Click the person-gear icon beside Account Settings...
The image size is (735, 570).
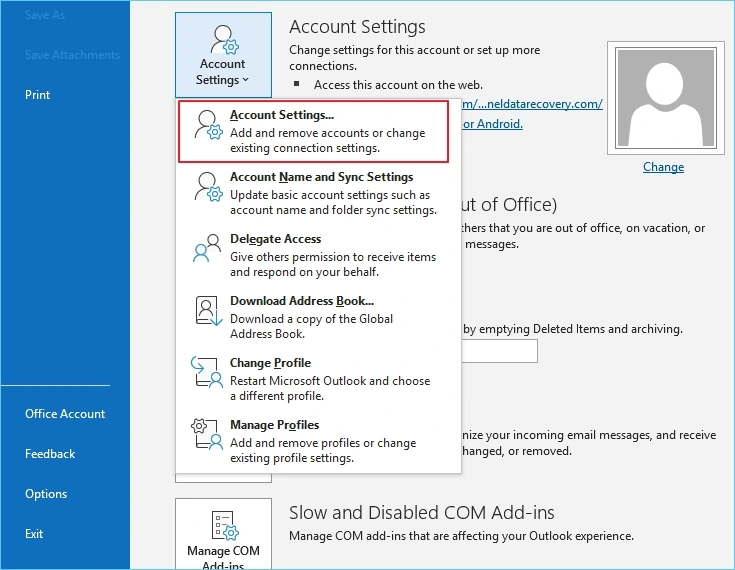point(208,125)
